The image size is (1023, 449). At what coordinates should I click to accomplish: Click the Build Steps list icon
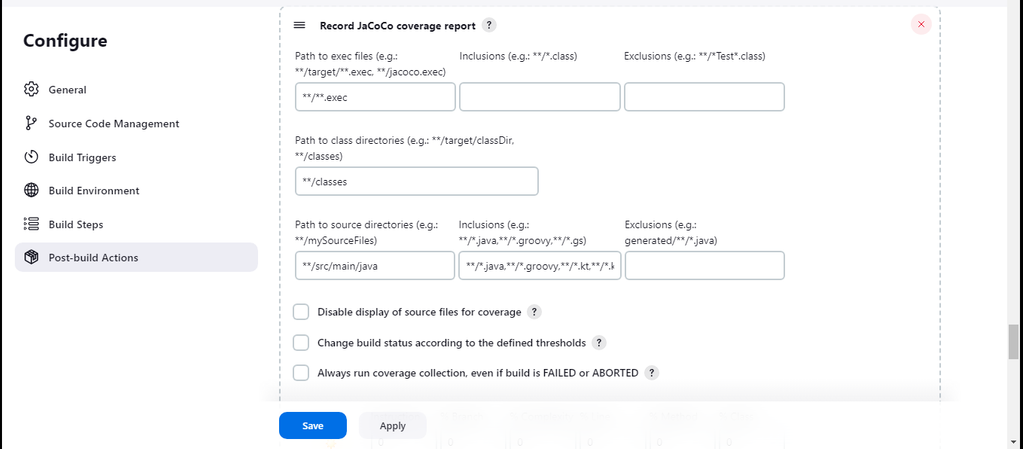[x=30, y=224]
